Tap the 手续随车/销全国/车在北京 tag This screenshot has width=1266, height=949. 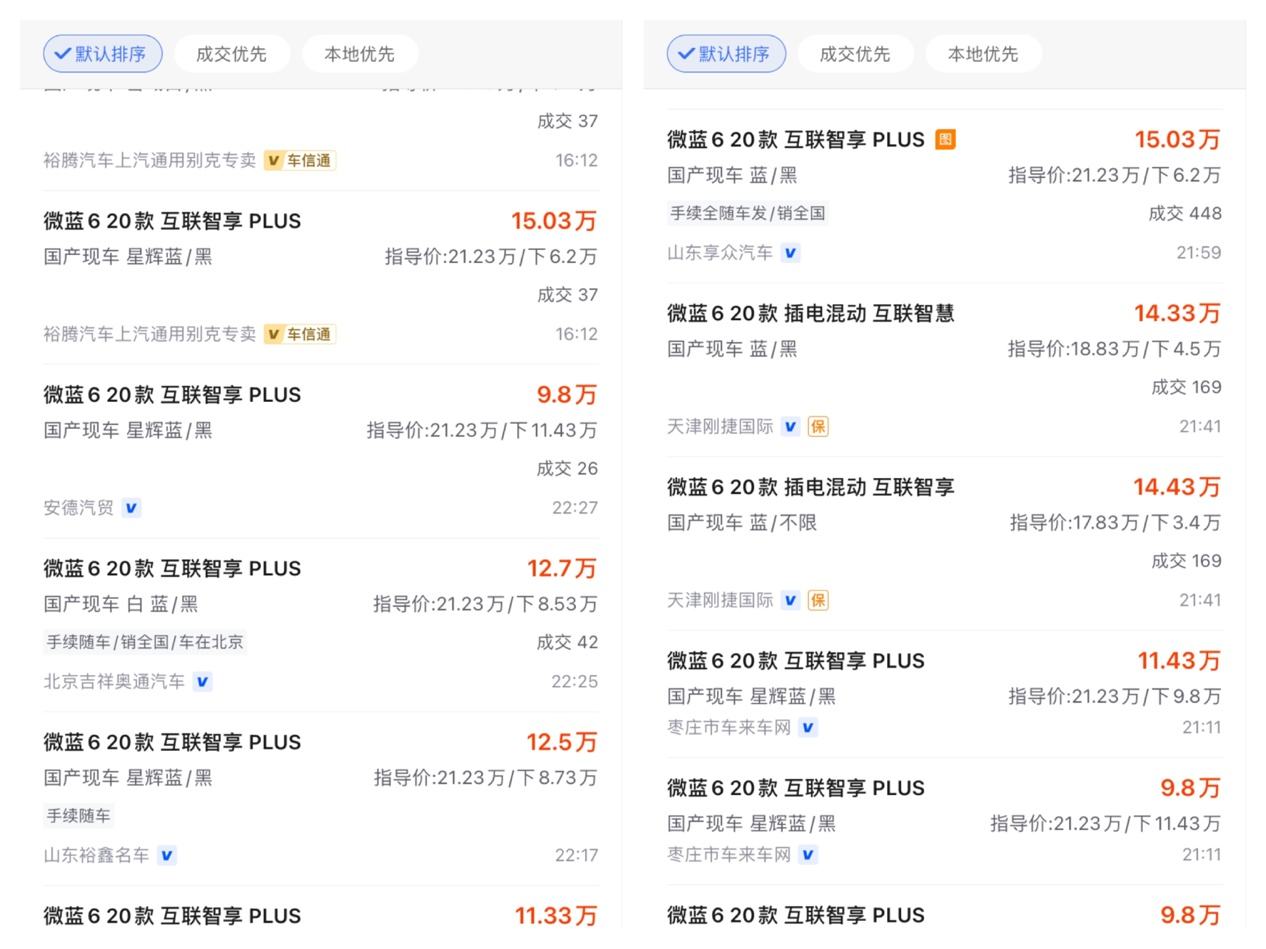tap(145, 643)
